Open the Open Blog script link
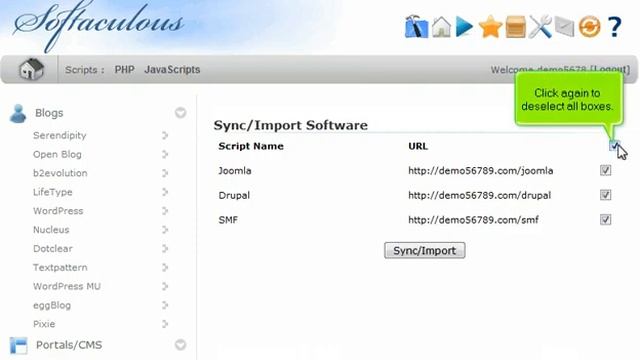Screen dimensions: 640x360 click(x=57, y=154)
